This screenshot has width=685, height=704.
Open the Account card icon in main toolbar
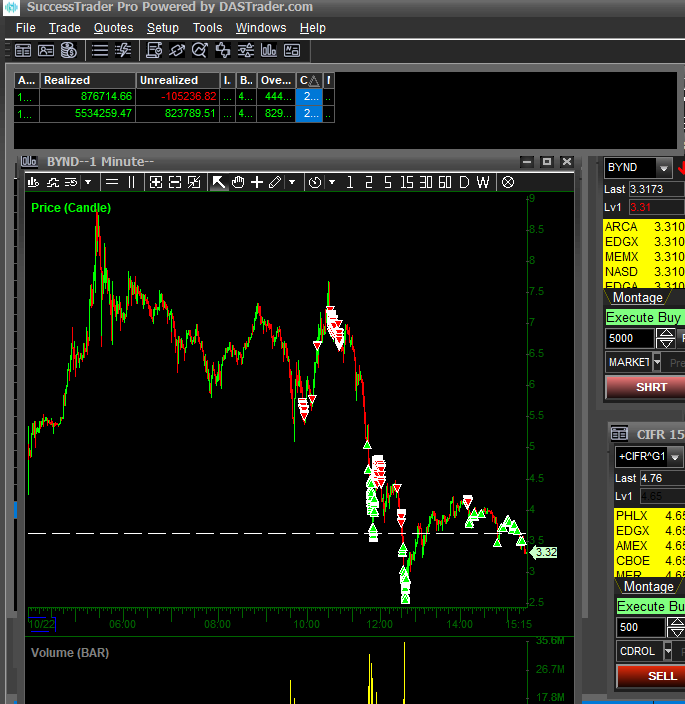pyautogui.click(x=46, y=51)
